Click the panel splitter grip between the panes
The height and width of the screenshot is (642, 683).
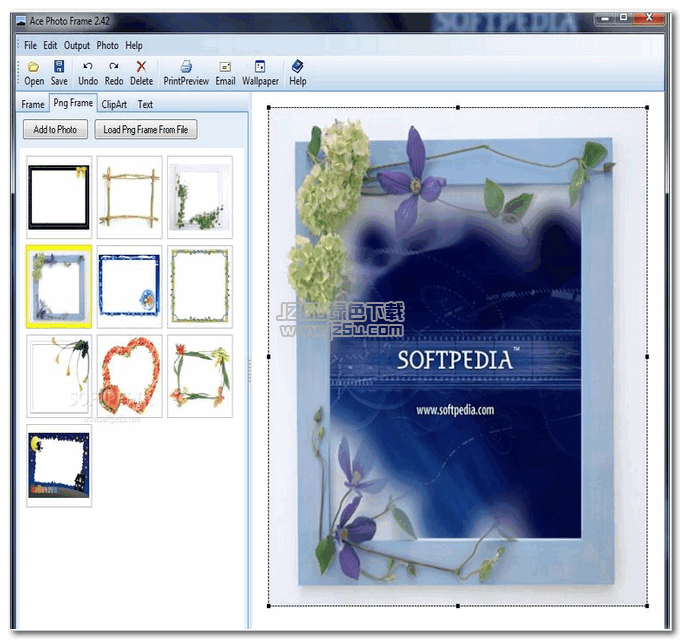[x=250, y=370]
